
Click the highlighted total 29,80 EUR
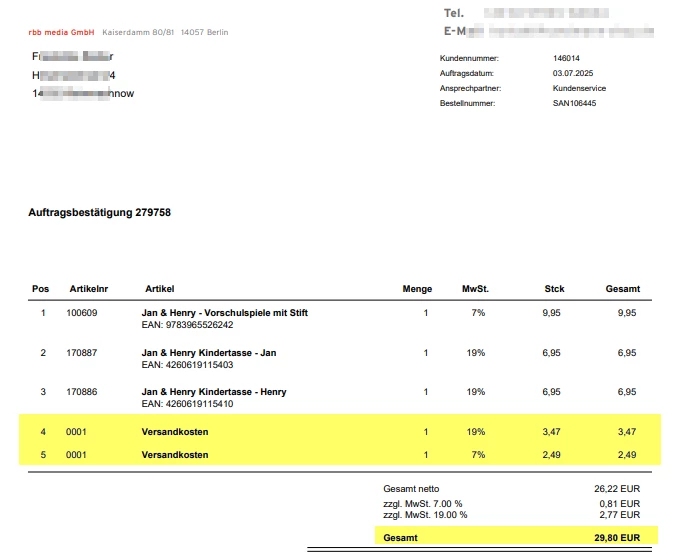[617, 538]
